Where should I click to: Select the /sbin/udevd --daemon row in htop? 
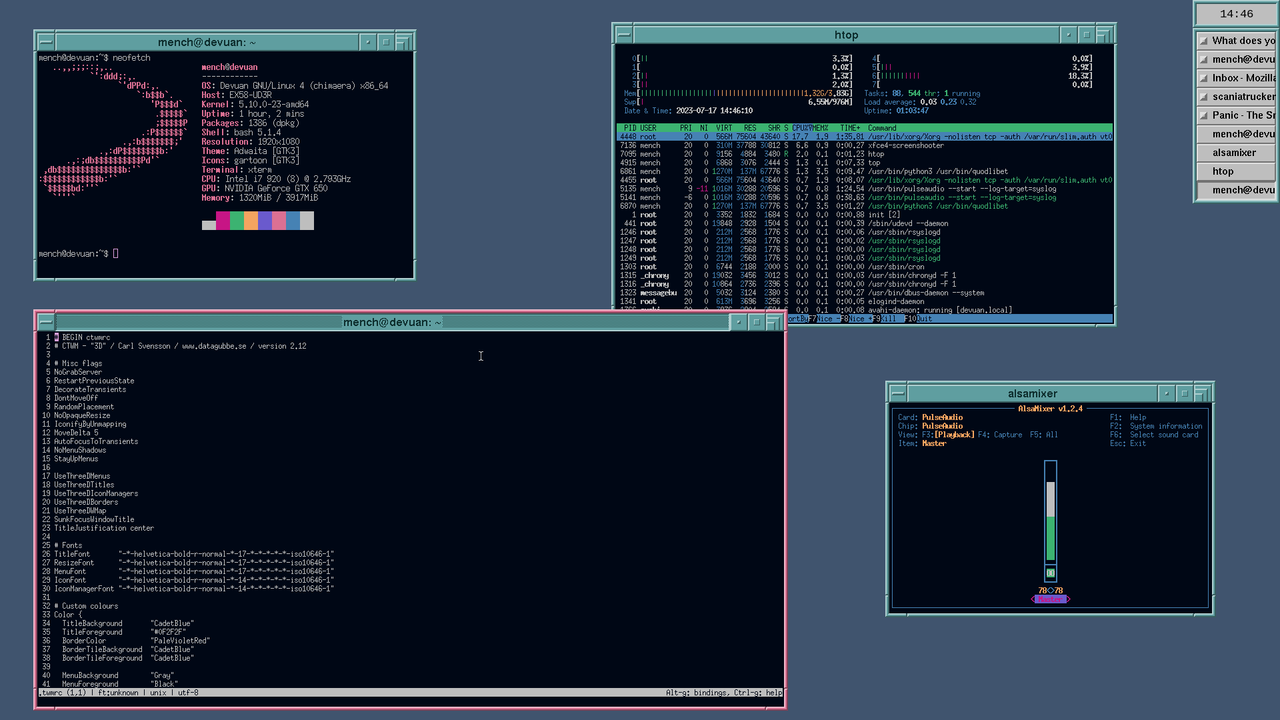tap(865, 223)
